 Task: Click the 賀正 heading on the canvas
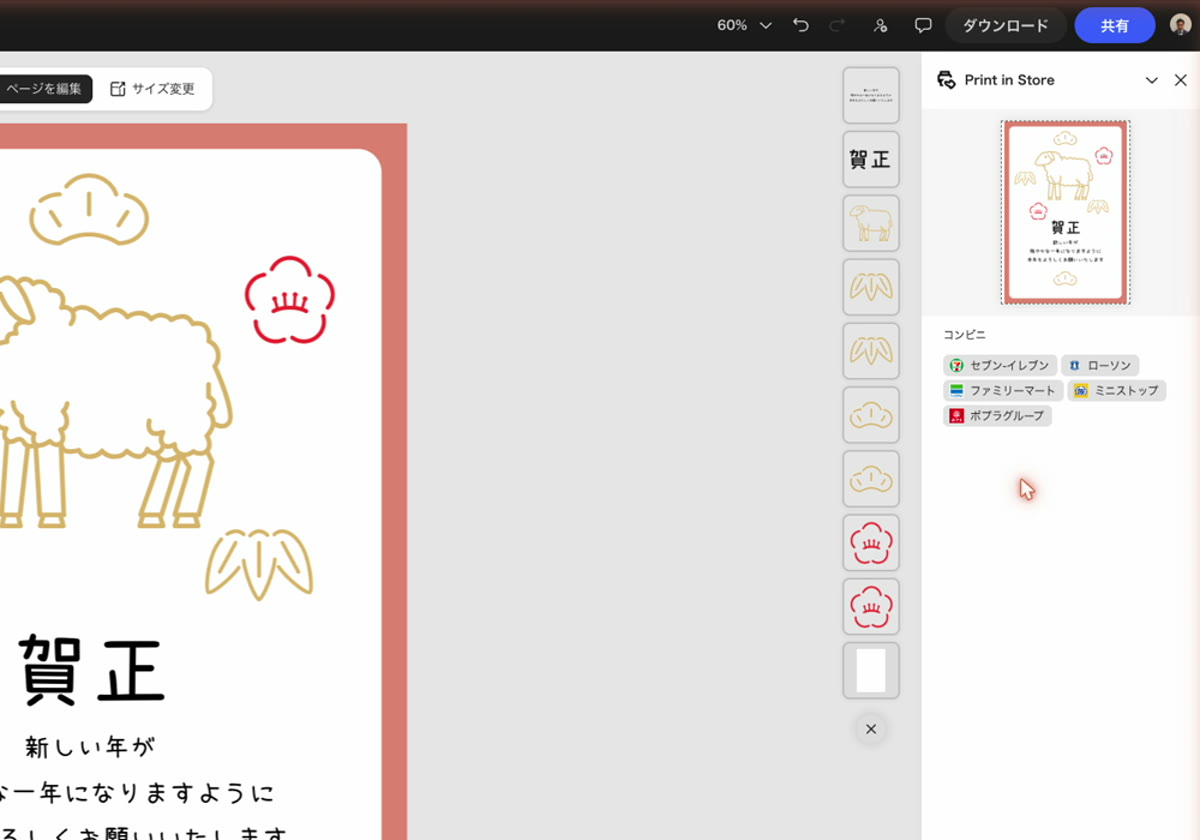click(92, 671)
